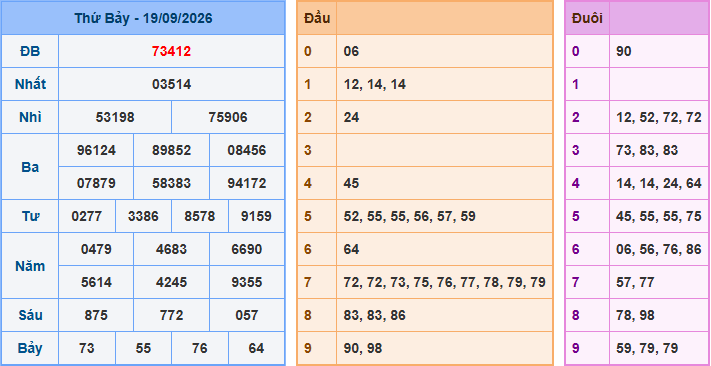Screen dimensions: 711x366
Task: Click Đuôi values 45, 55, 55, 75
Action: [658, 216]
